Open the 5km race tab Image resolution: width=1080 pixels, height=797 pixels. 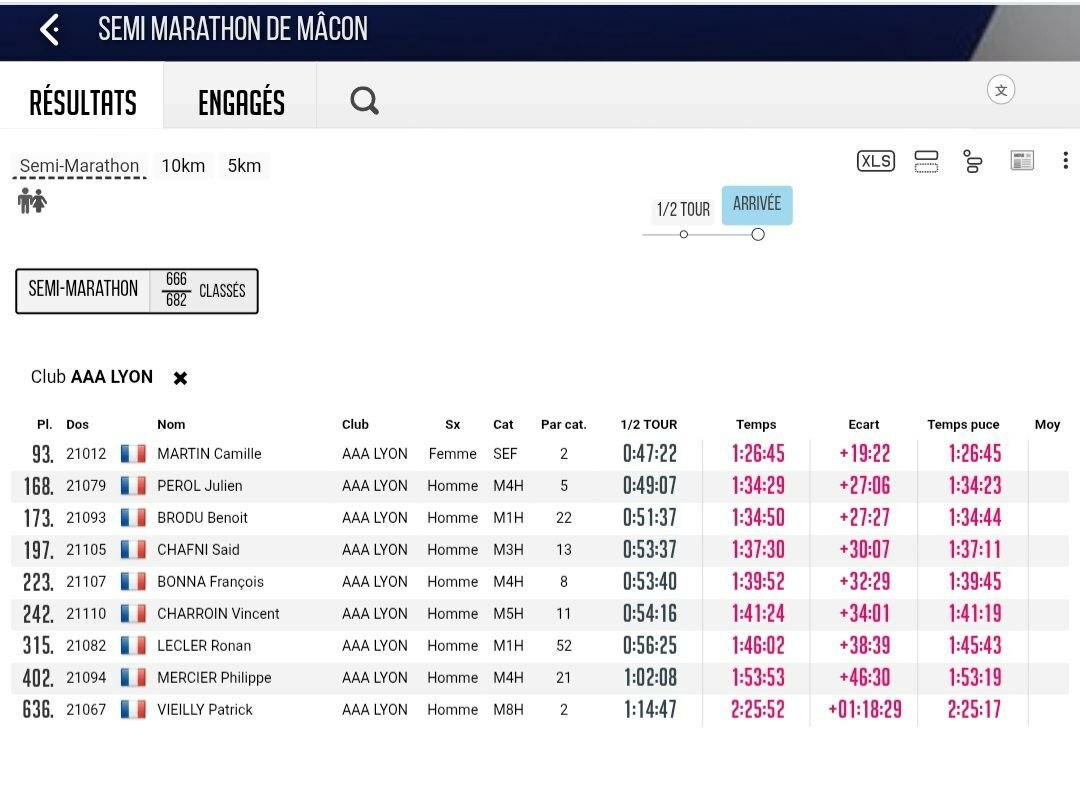coord(245,166)
